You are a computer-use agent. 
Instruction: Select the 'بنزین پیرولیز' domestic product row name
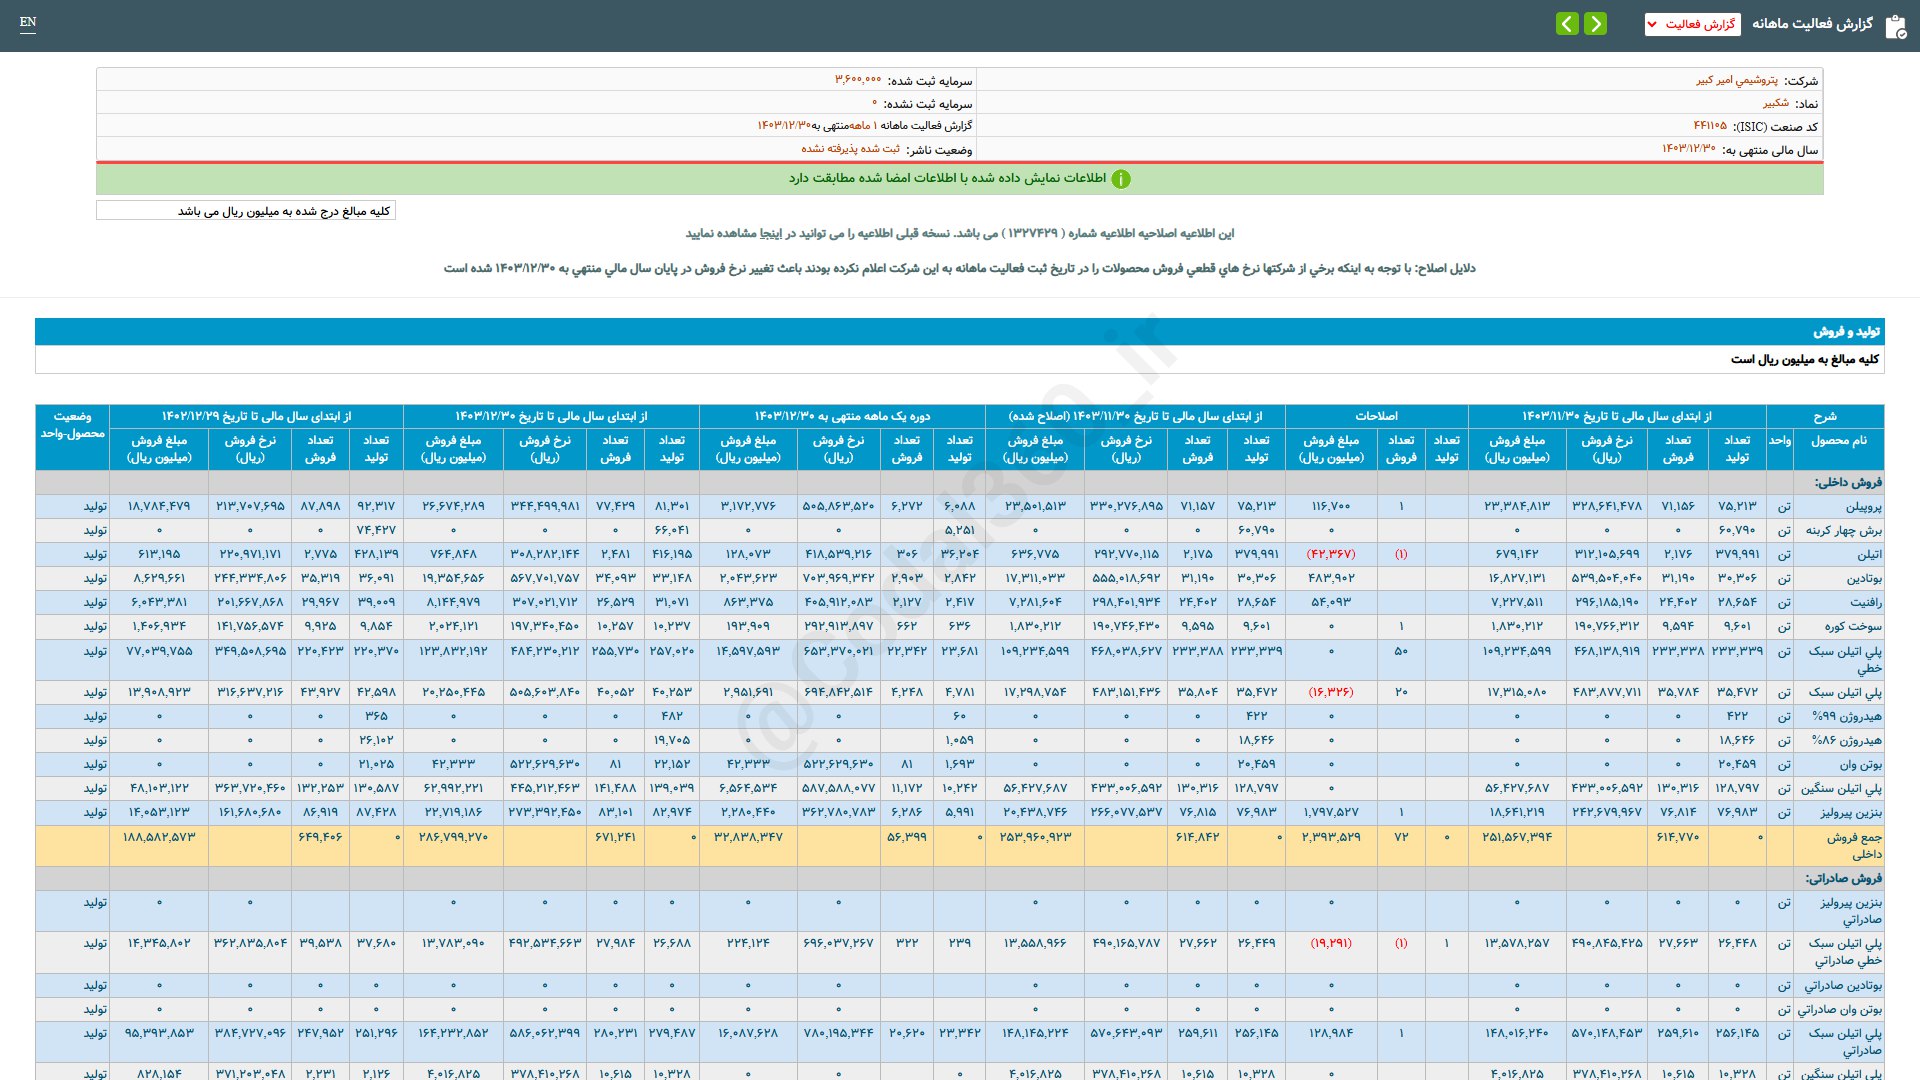(x=1851, y=813)
